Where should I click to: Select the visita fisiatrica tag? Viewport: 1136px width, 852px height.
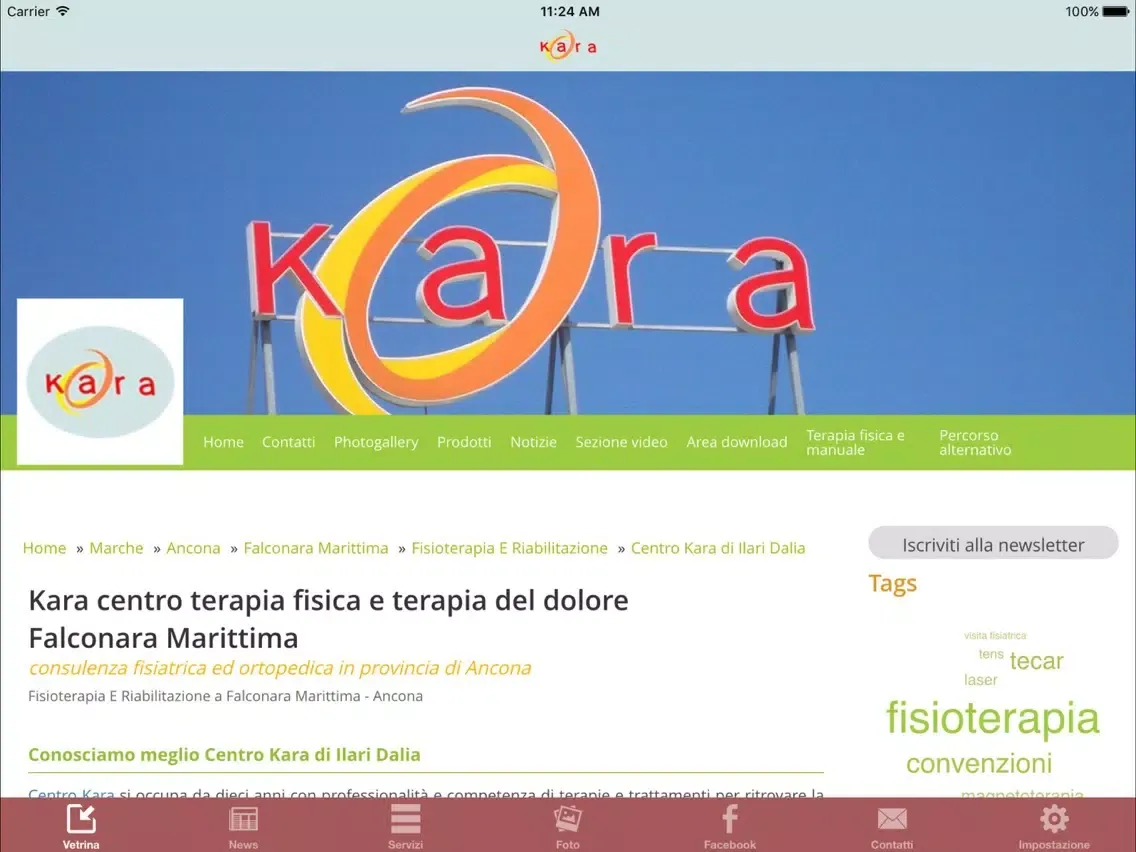point(995,635)
